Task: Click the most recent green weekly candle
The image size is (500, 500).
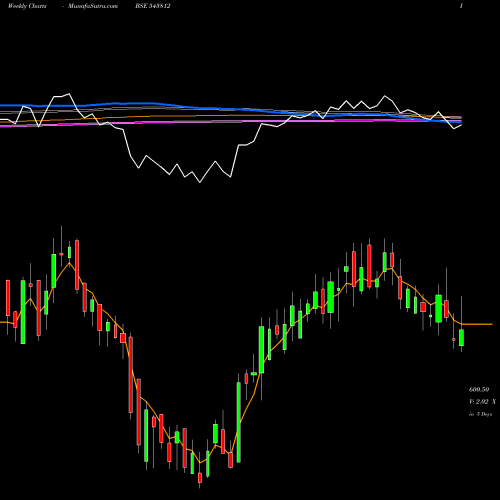Action: coord(461,337)
